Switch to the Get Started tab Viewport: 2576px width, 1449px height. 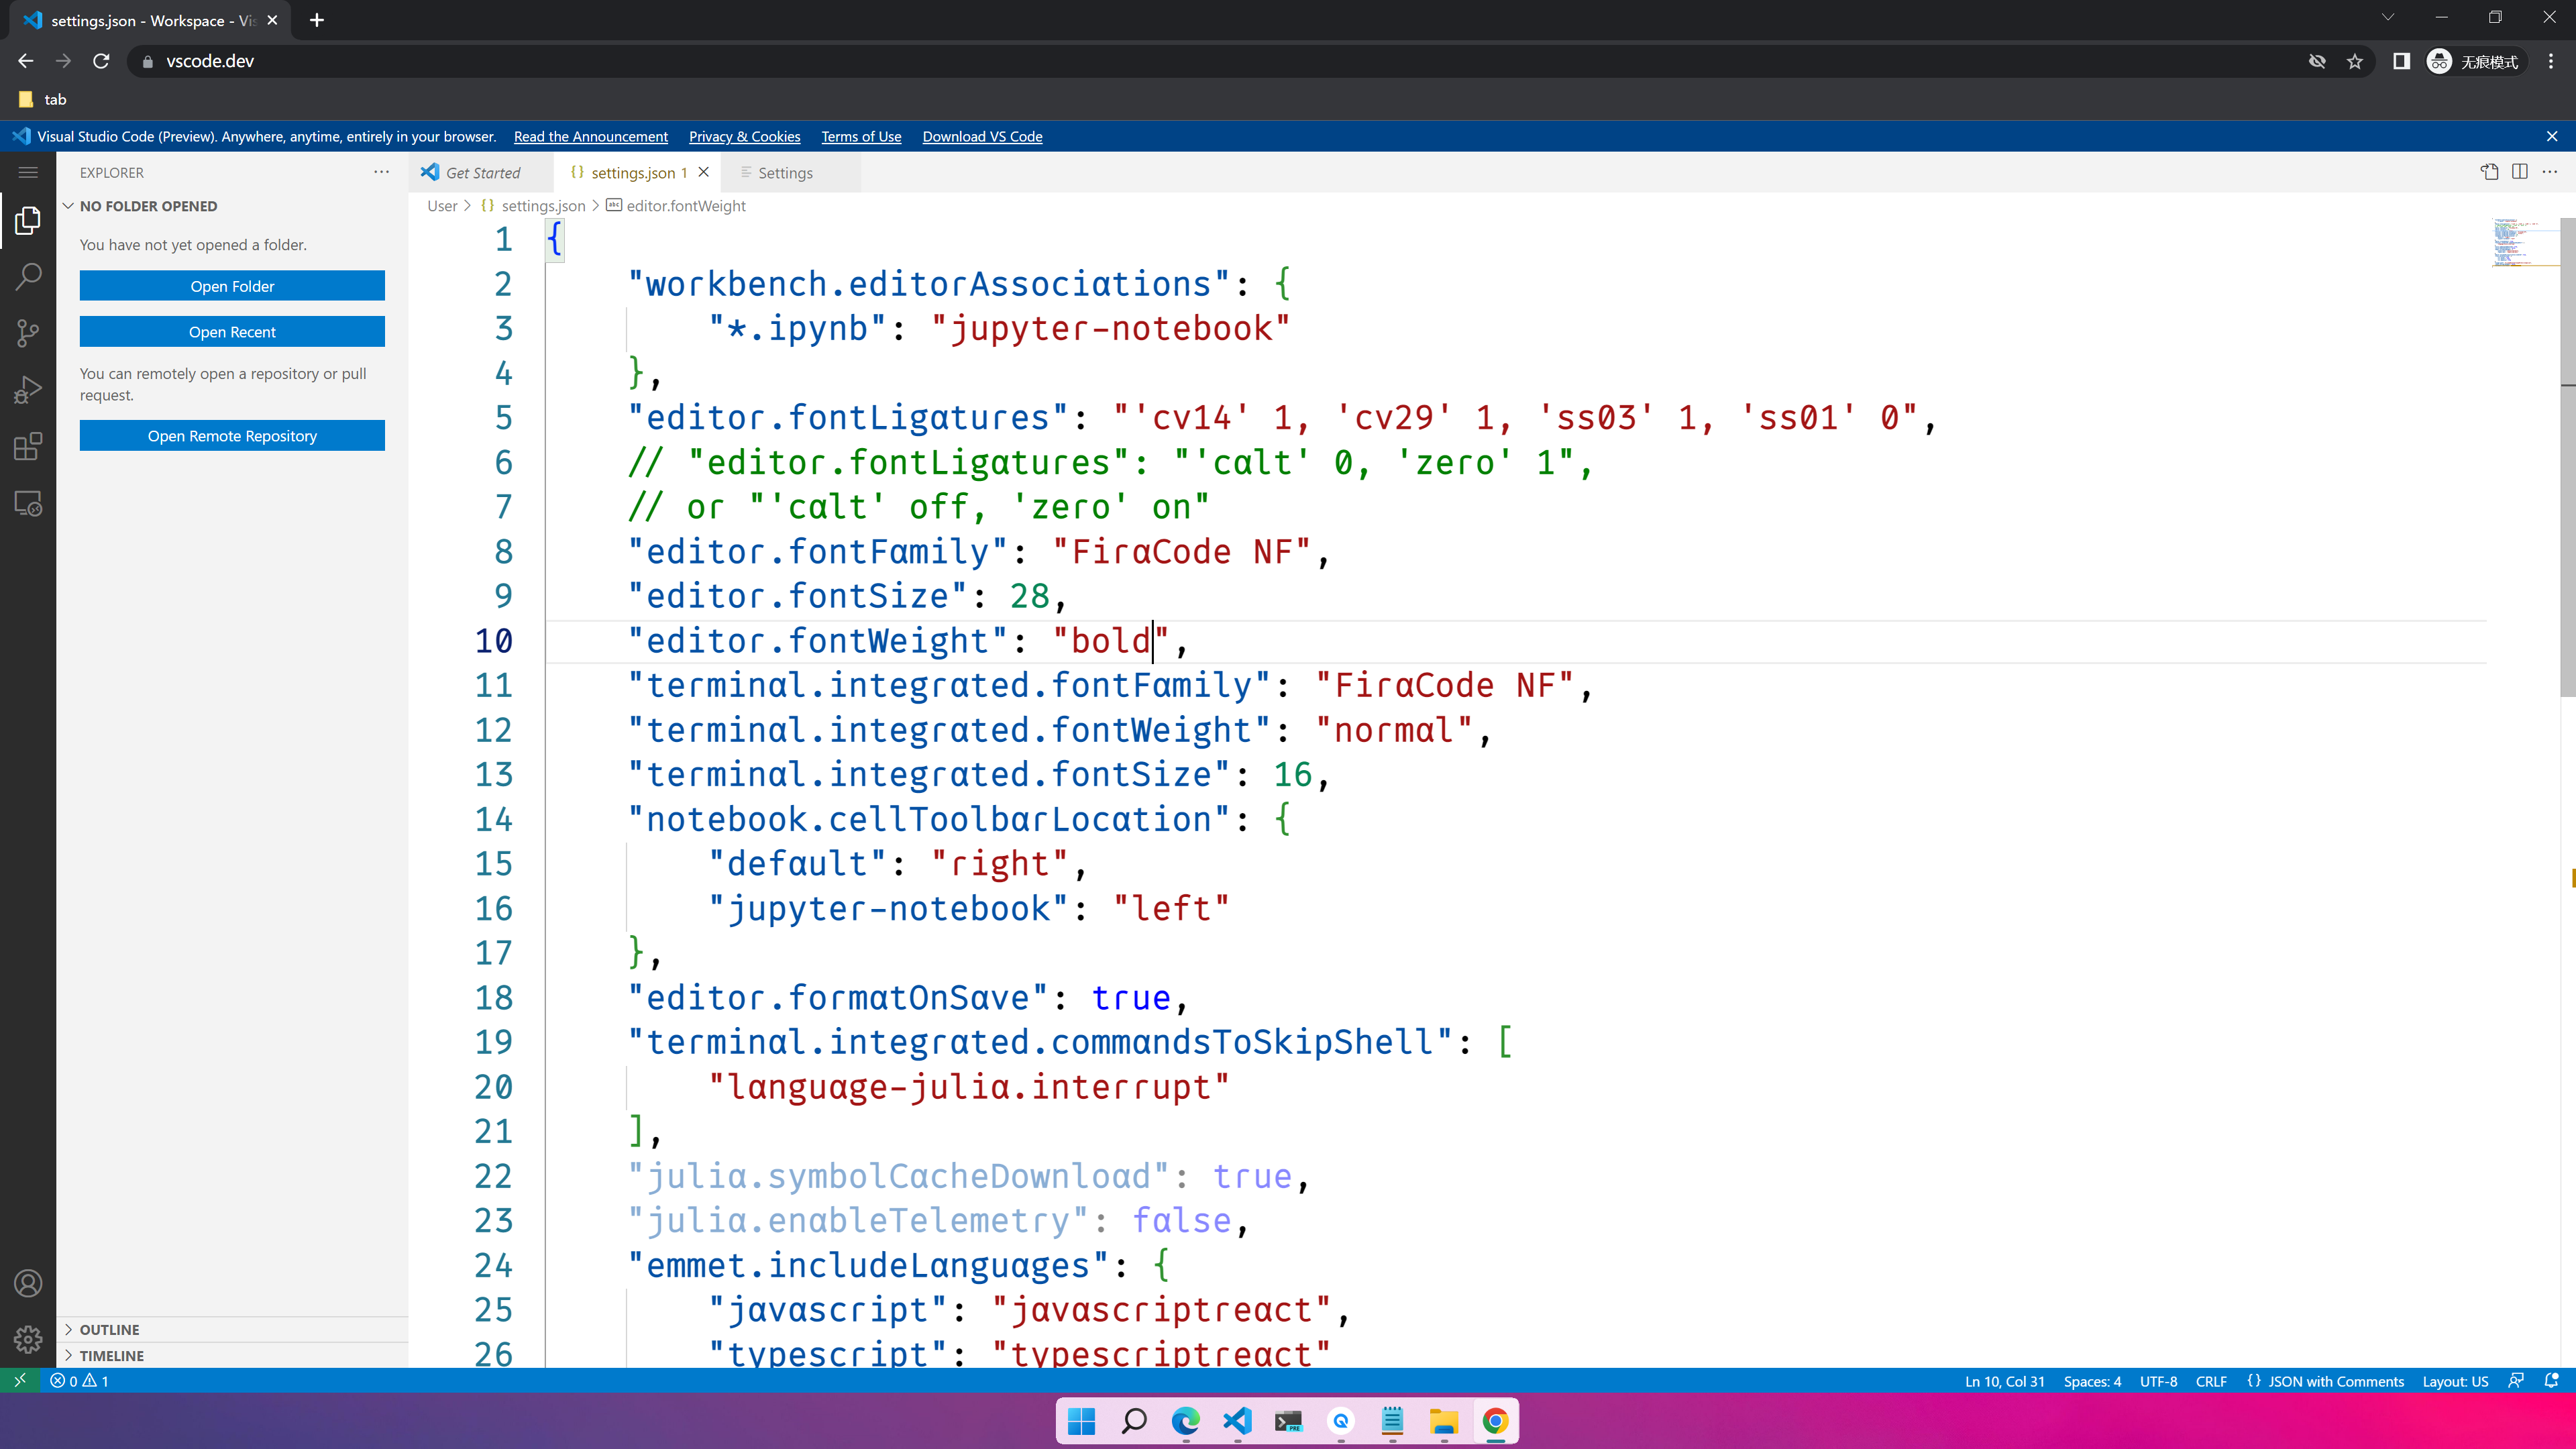coord(483,172)
